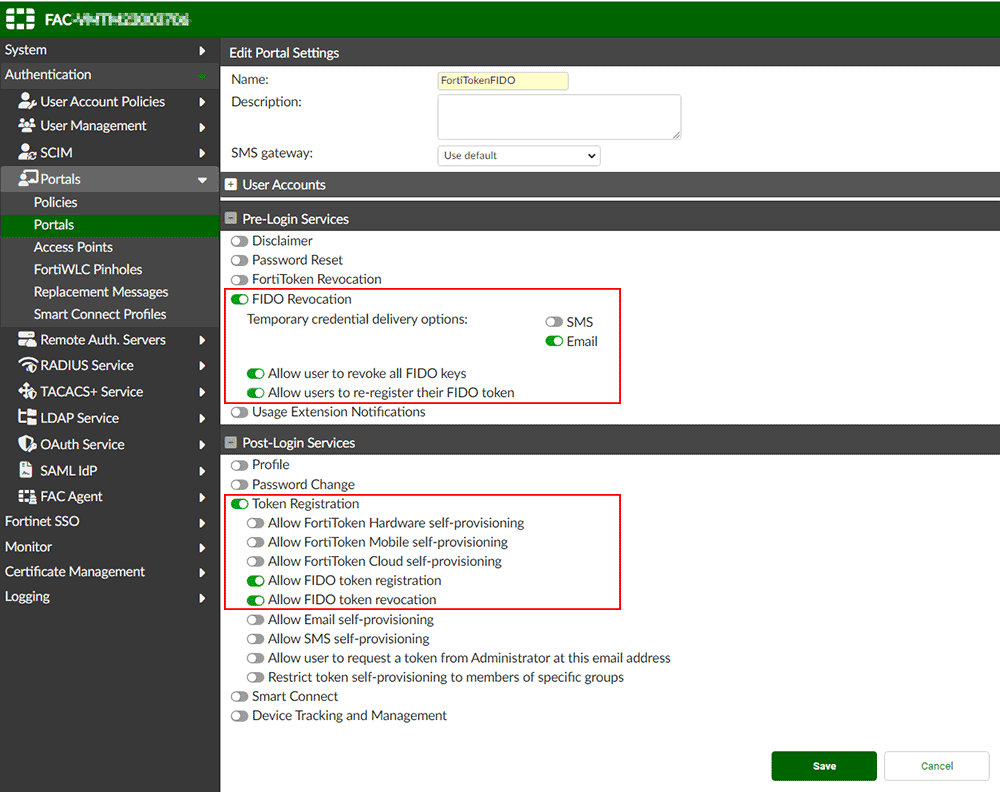Click the Description text area
Viewport: 1000px width, 792px height.
tap(559, 117)
